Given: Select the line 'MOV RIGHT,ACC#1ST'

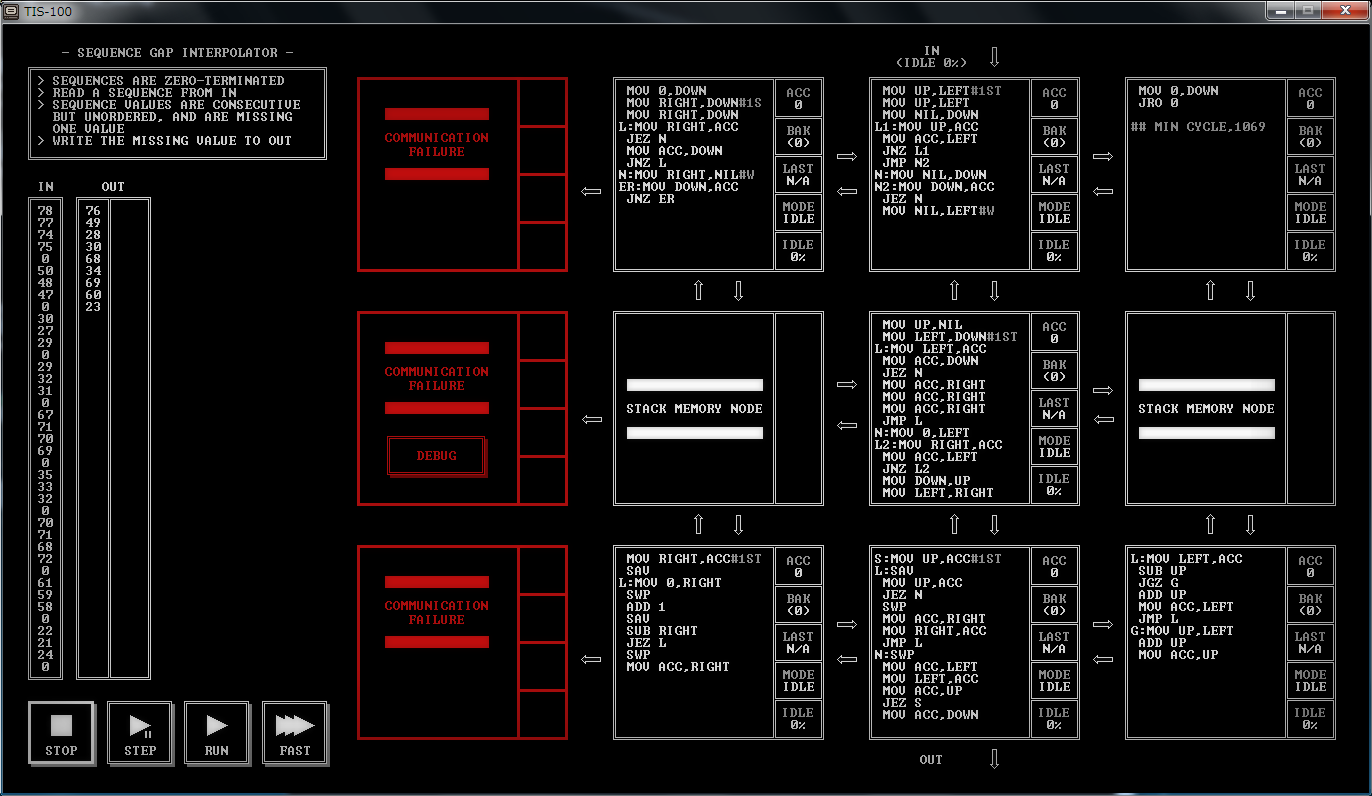Looking at the screenshot, I should pos(694,559).
